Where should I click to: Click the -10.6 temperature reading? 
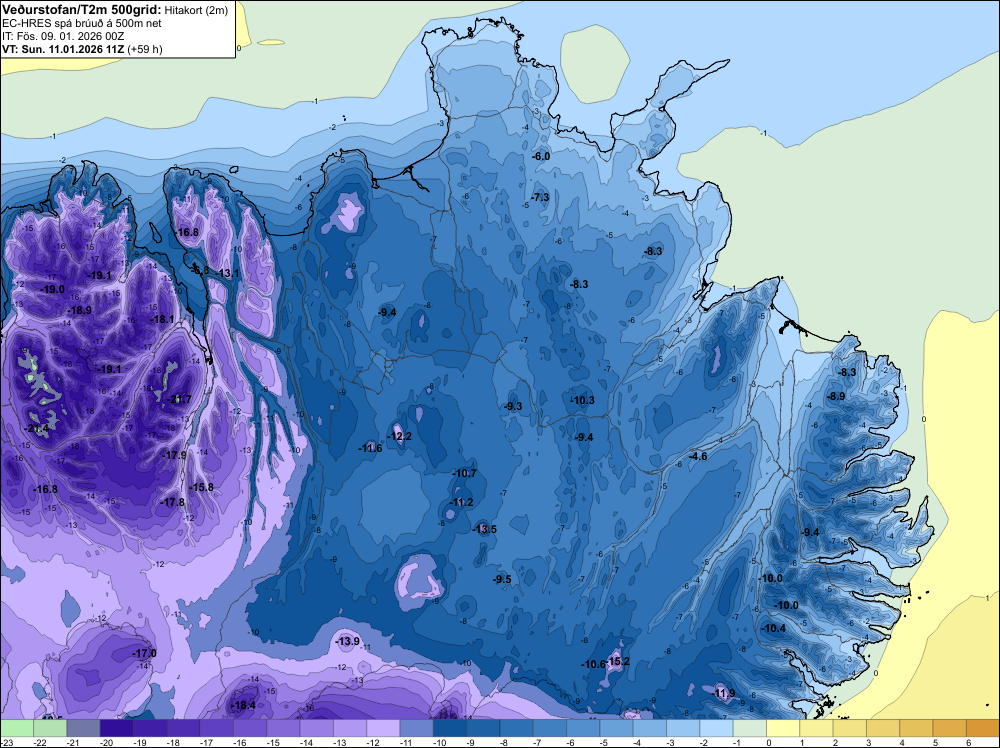tap(593, 664)
